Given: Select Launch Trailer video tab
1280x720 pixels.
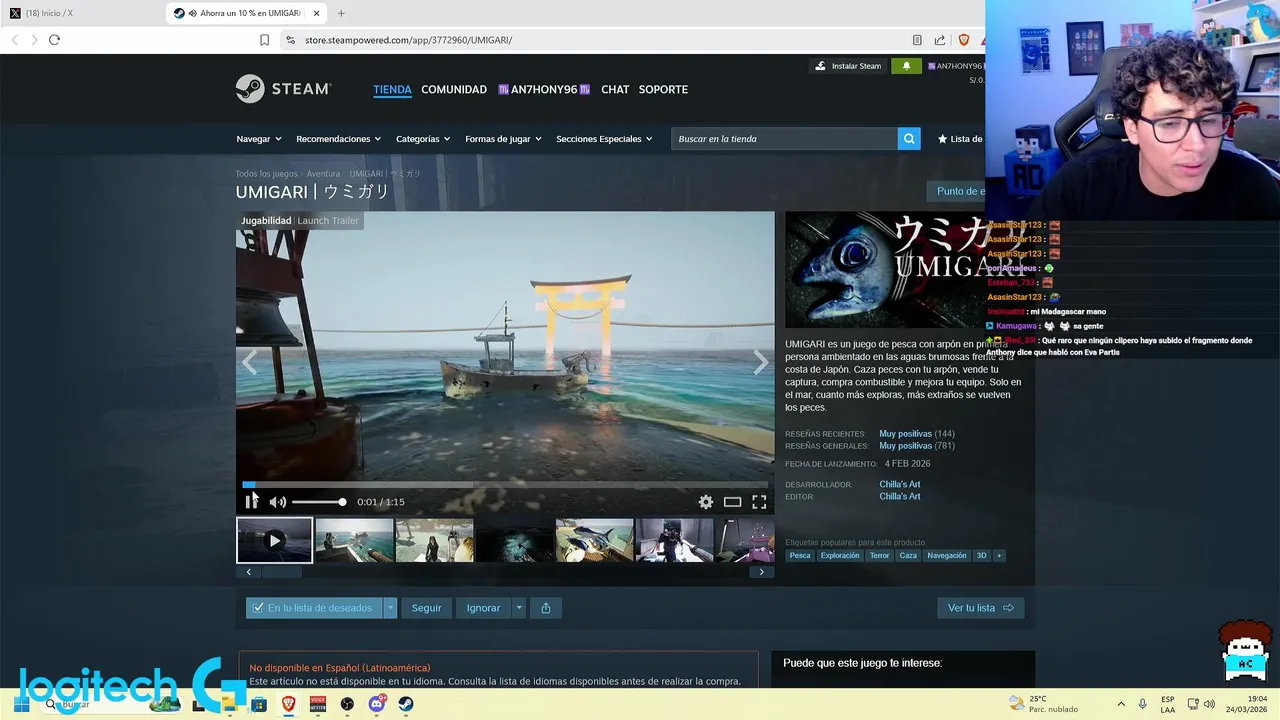Looking at the screenshot, I should (x=328, y=220).
